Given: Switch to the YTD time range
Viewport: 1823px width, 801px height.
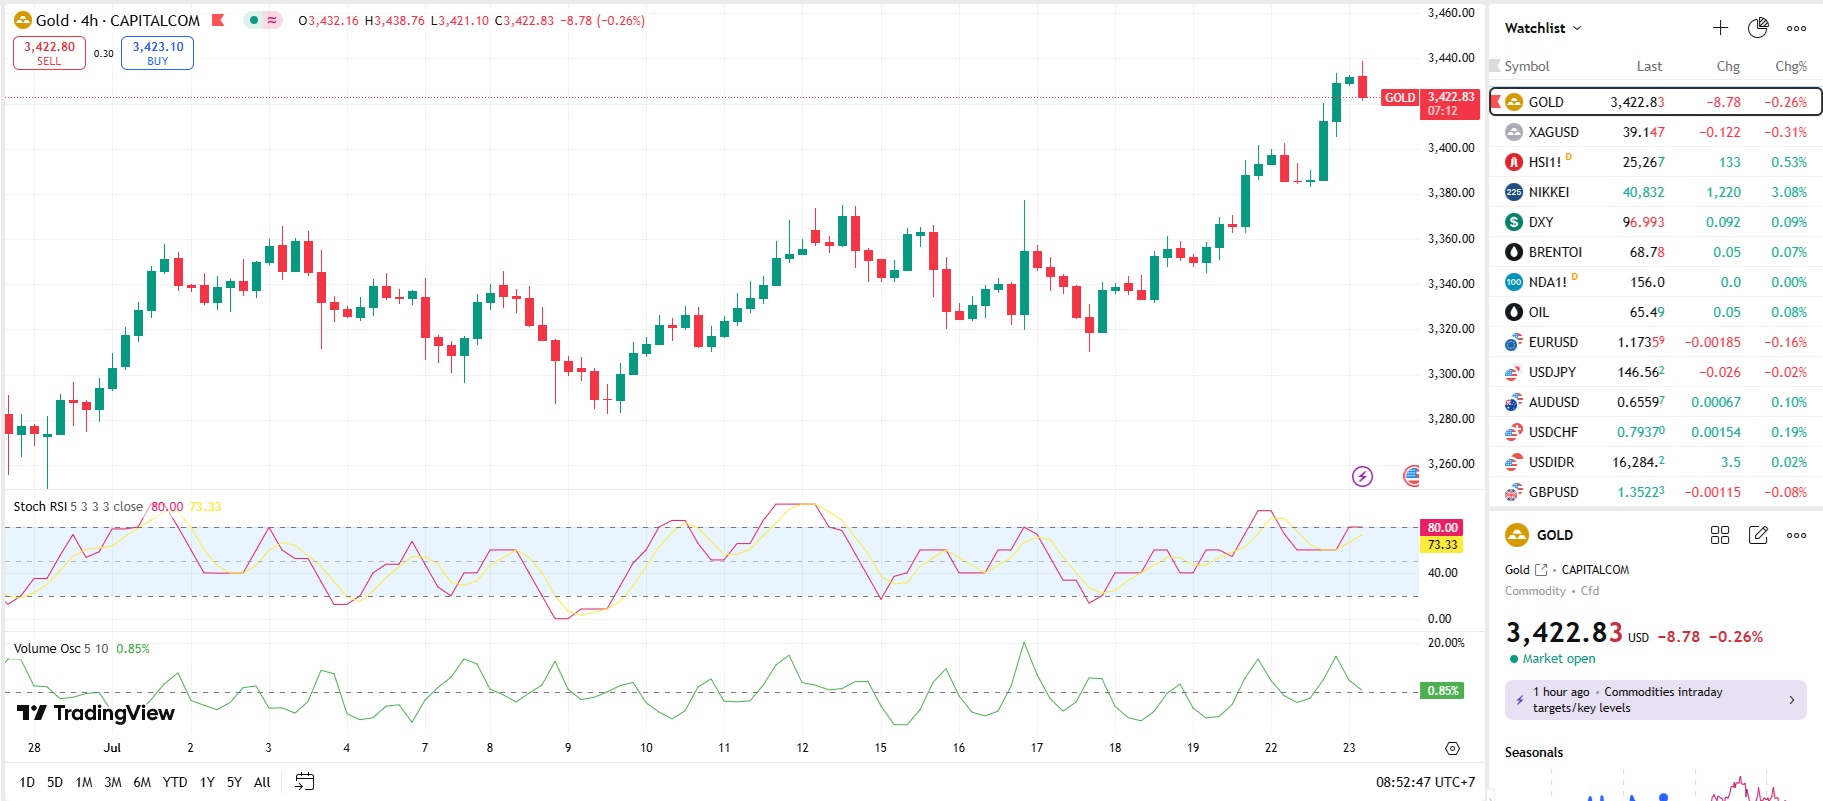Looking at the screenshot, I should pos(175,782).
